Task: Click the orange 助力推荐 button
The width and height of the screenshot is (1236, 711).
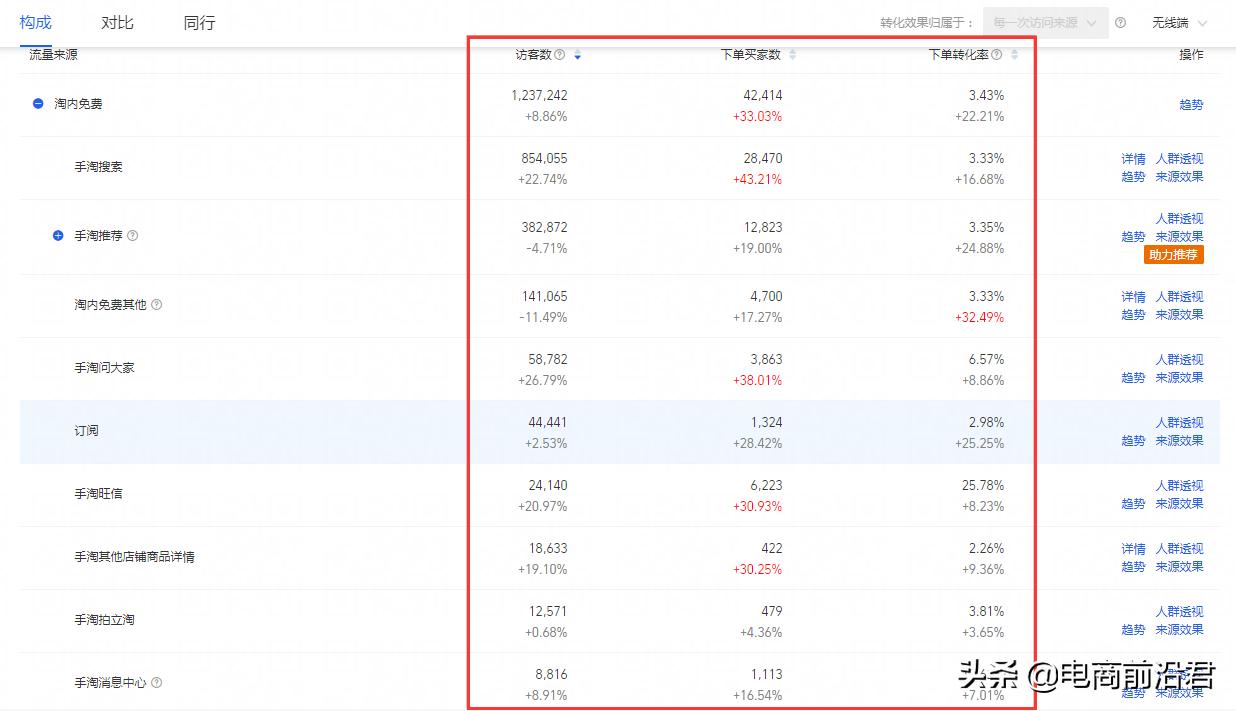Action: 1173,255
